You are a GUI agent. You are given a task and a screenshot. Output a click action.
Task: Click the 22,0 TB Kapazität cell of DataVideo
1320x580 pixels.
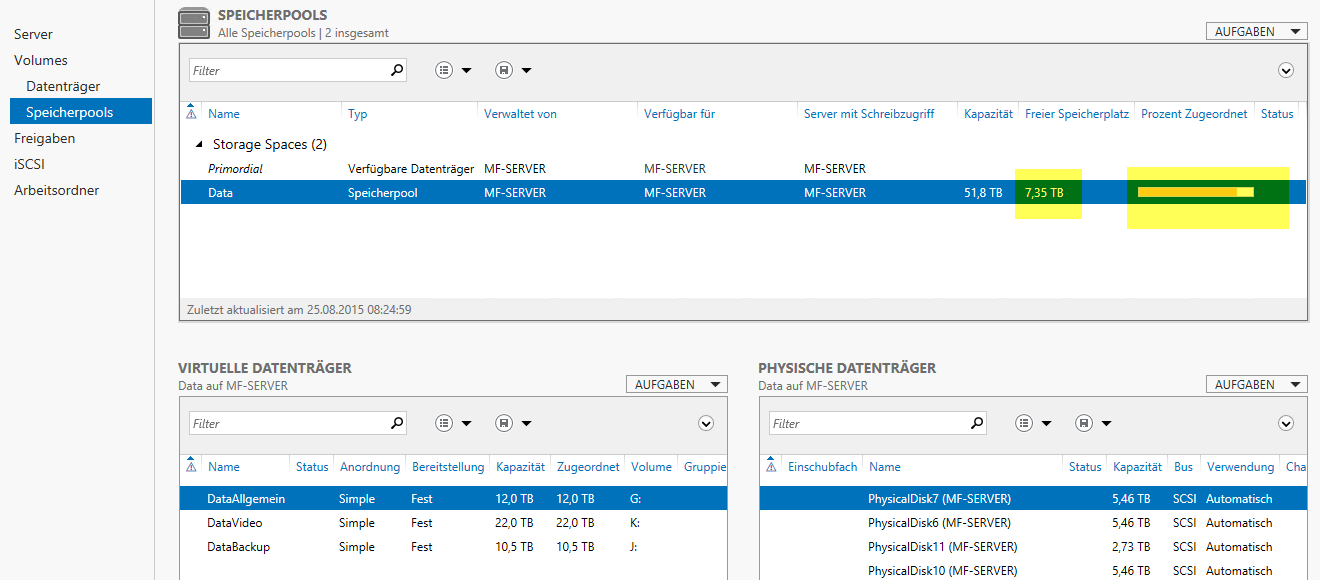(x=514, y=523)
